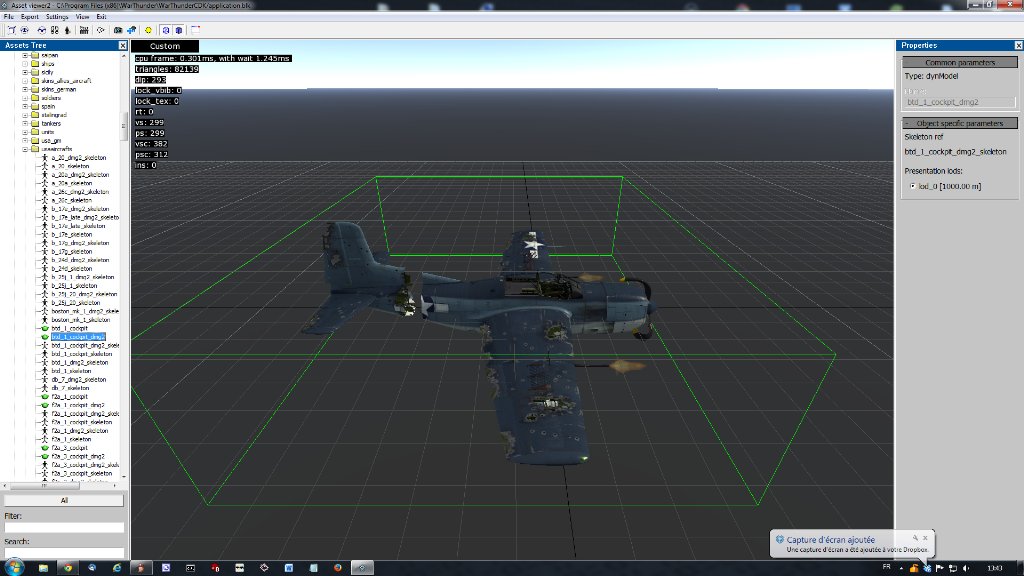Select the lod_0 [1000.00 m] radio button
The image size is (1024, 576).
[913, 186]
